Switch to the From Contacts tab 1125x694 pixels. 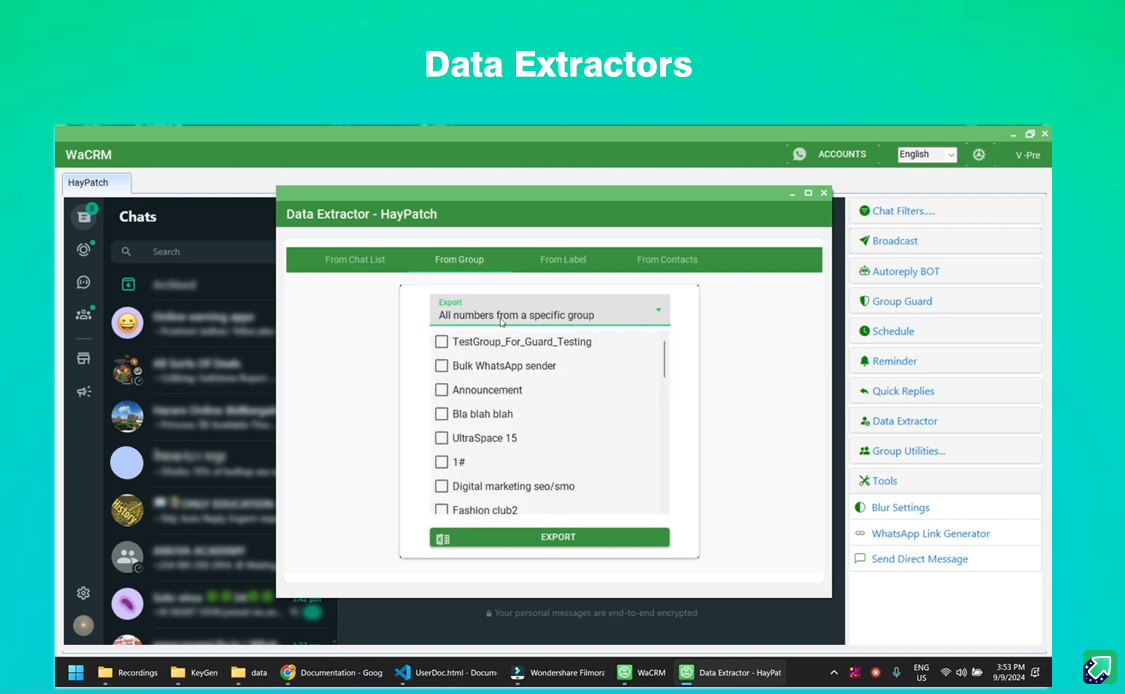pos(667,260)
